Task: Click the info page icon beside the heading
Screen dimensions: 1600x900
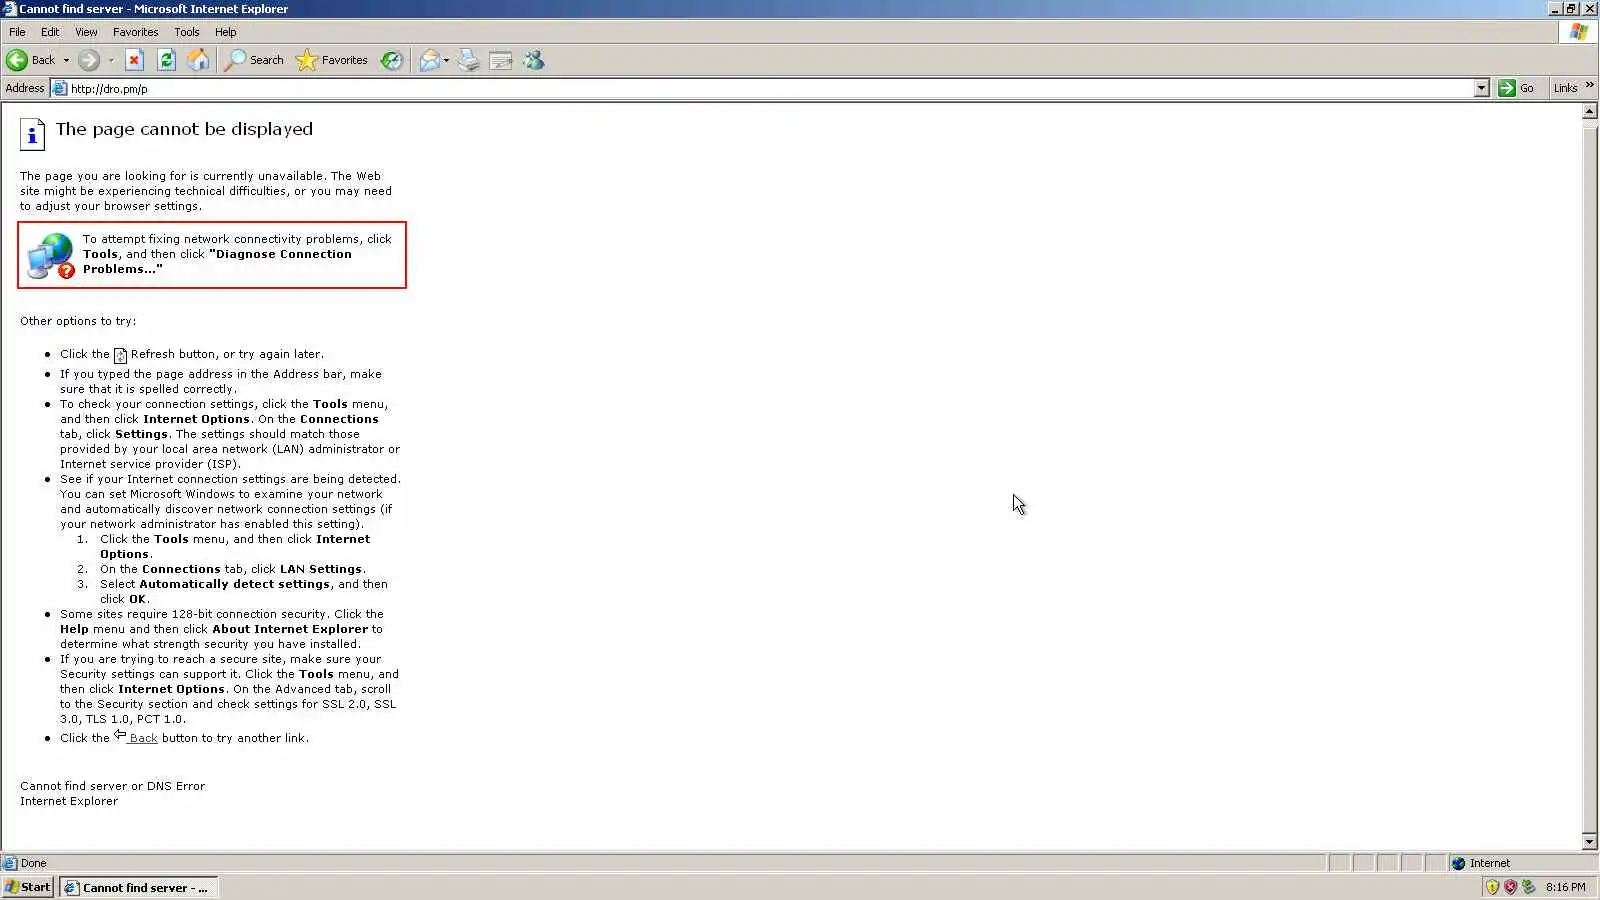Action: point(32,134)
